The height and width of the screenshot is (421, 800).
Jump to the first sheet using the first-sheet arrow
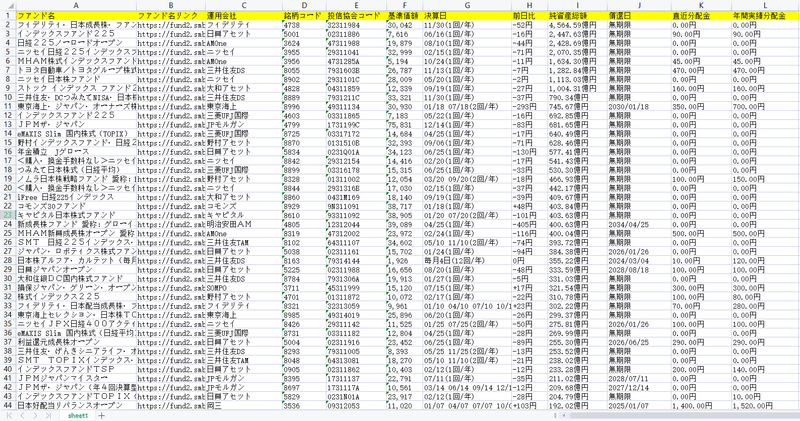point(8,416)
